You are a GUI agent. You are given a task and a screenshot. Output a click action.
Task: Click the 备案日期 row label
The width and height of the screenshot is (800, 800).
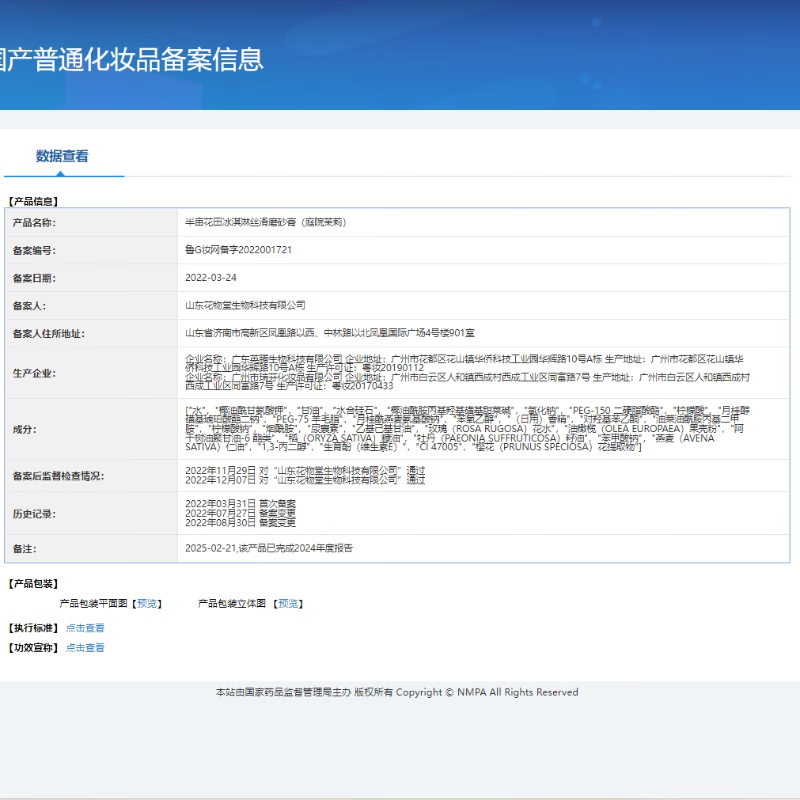tap(34, 279)
